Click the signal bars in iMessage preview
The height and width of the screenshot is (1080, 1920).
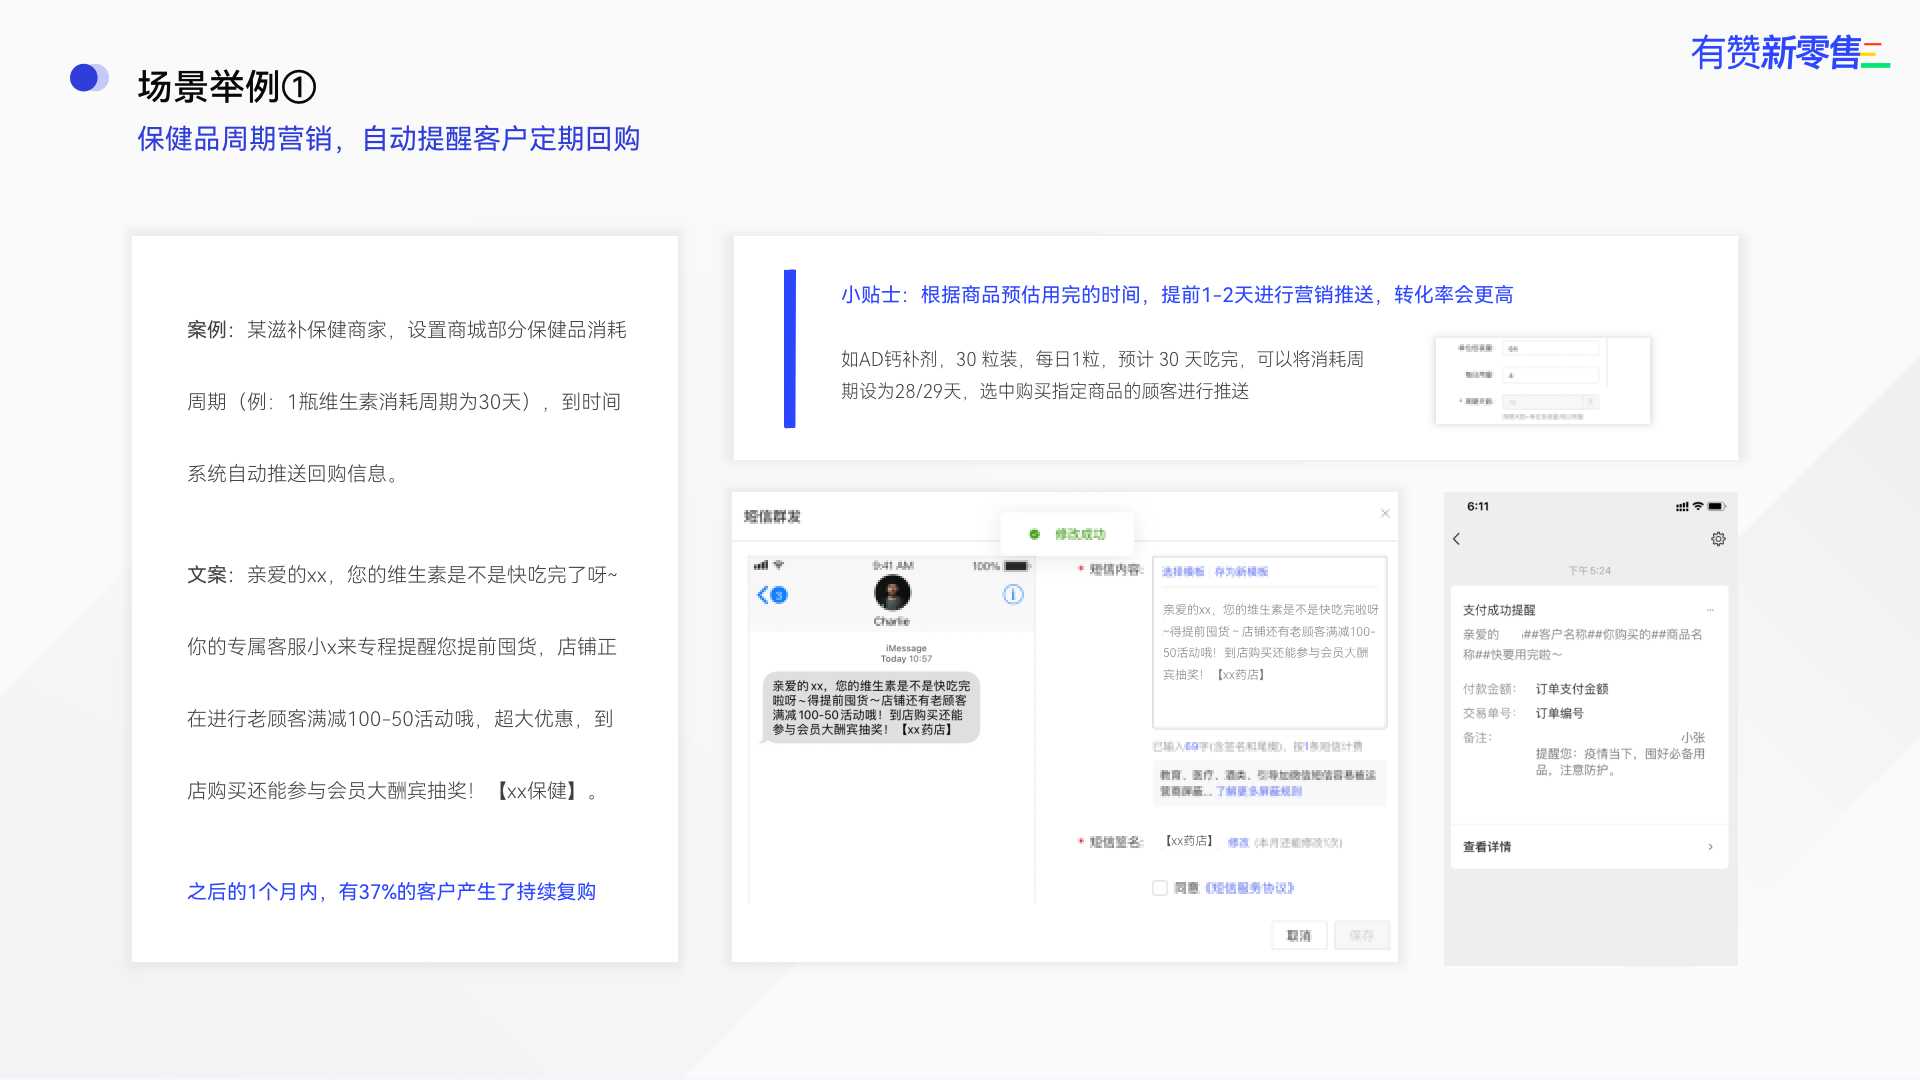(761, 565)
